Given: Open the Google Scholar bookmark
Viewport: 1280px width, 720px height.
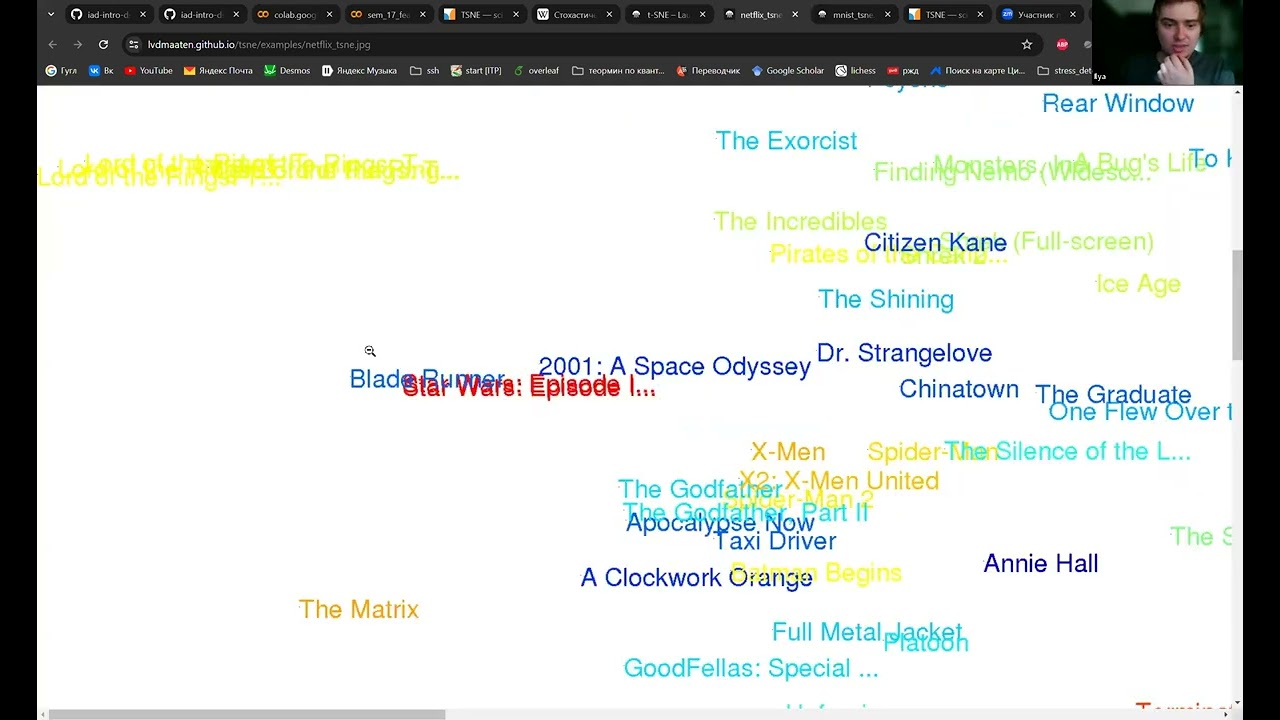Looking at the screenshot, I should click(788, 71).
